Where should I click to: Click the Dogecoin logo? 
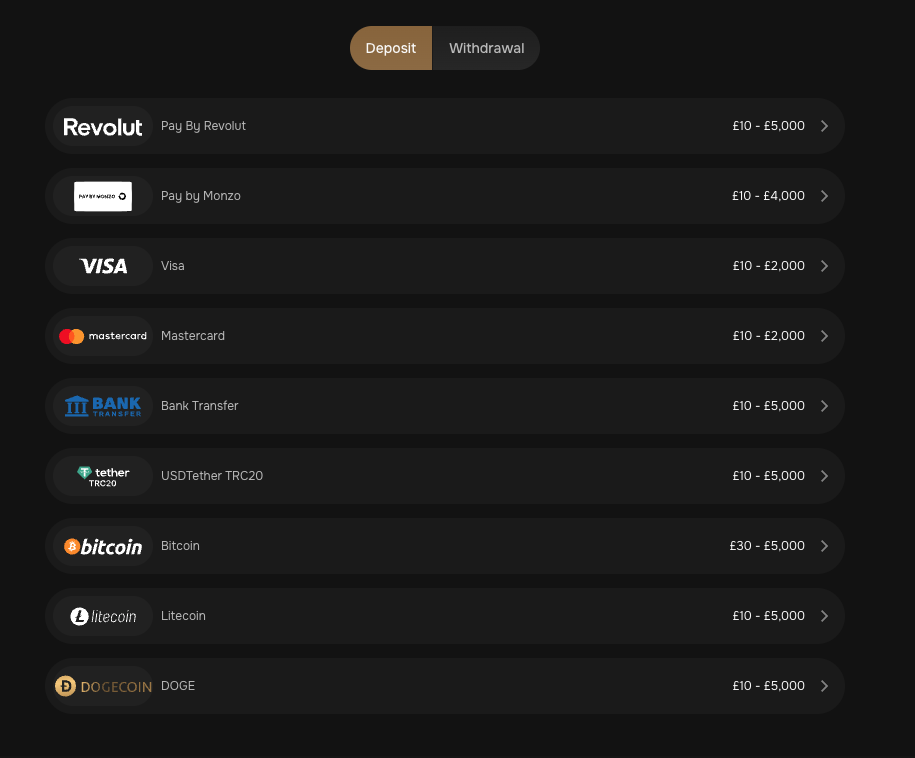[x=103, y=686]
